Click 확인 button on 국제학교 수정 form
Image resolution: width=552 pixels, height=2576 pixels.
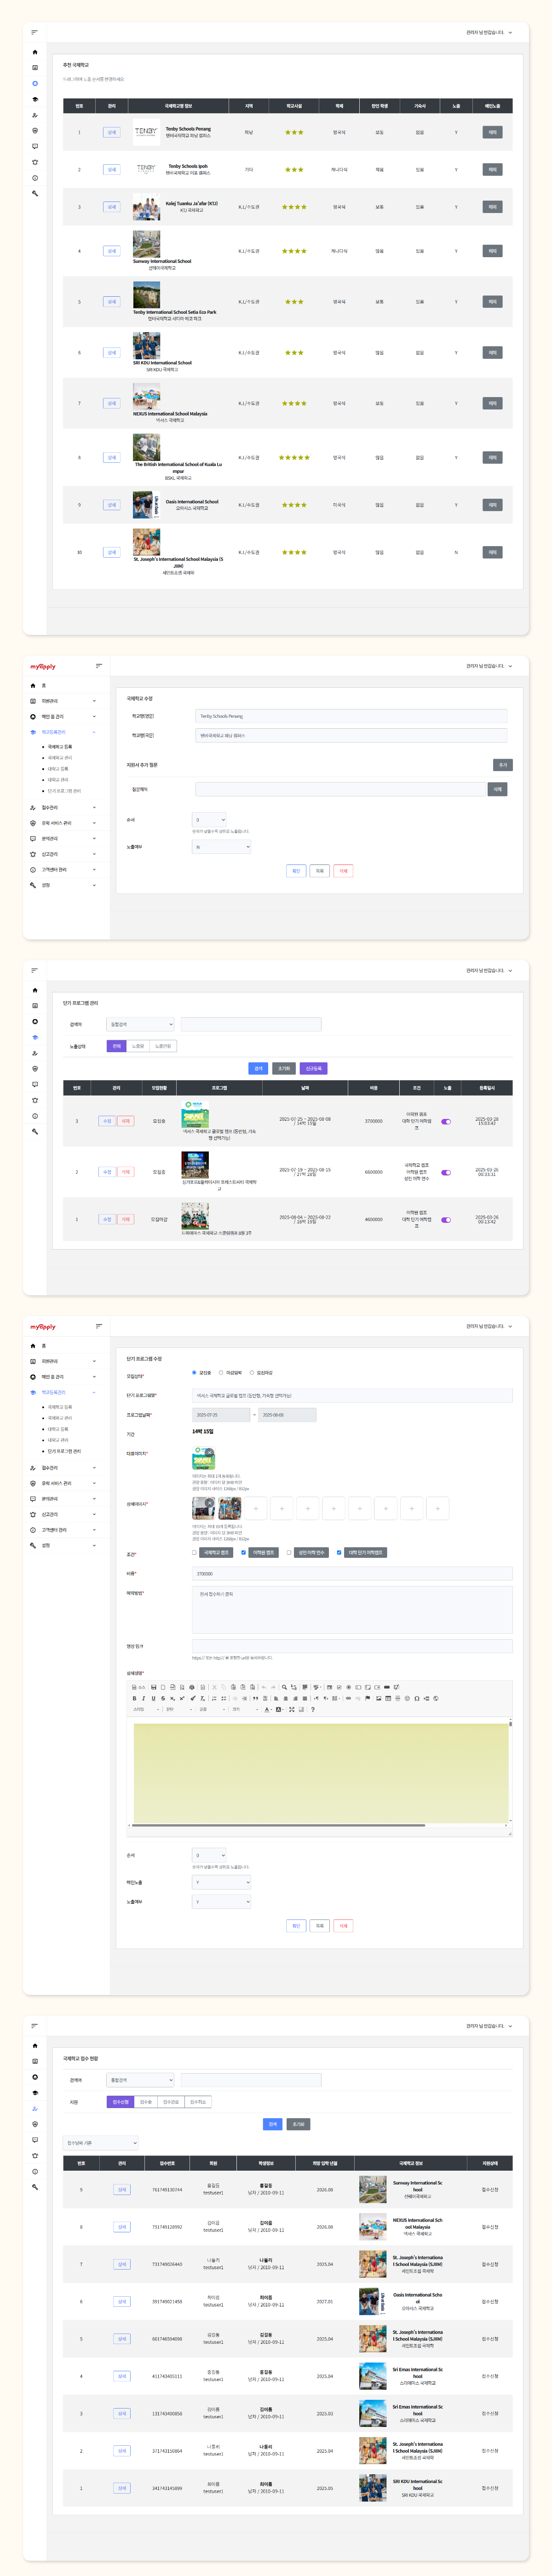click(x=296, y=871)
